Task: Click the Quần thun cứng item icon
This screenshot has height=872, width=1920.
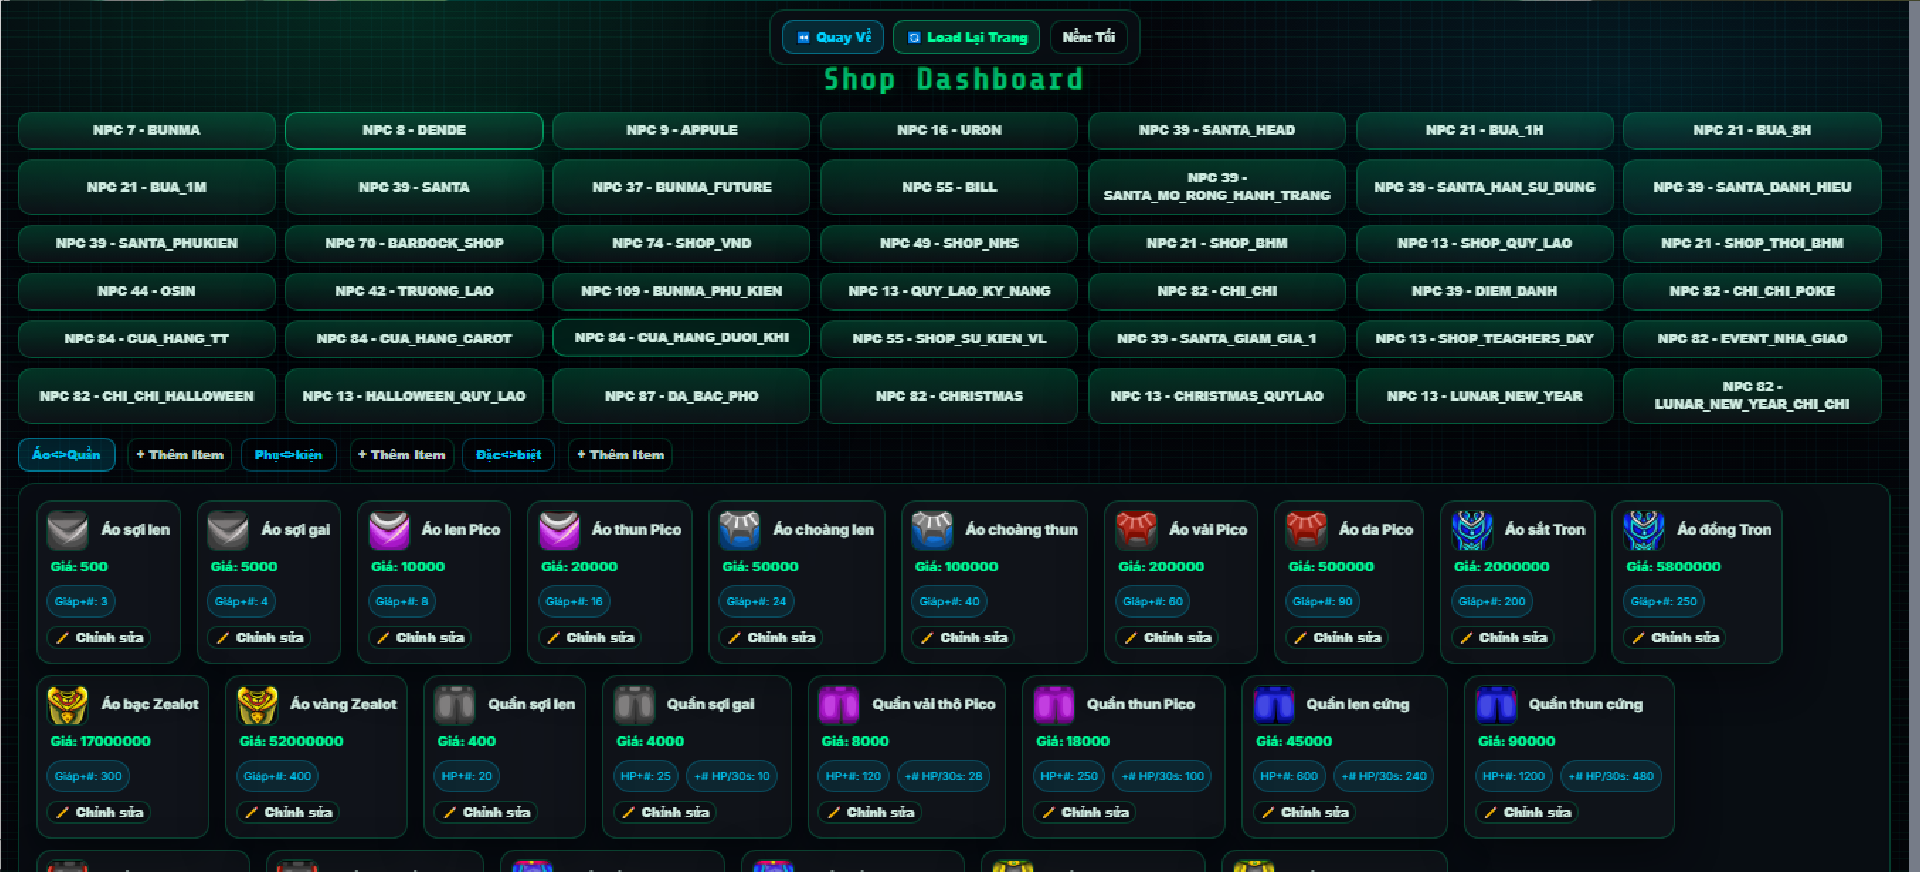Action: coord(1496,705)
